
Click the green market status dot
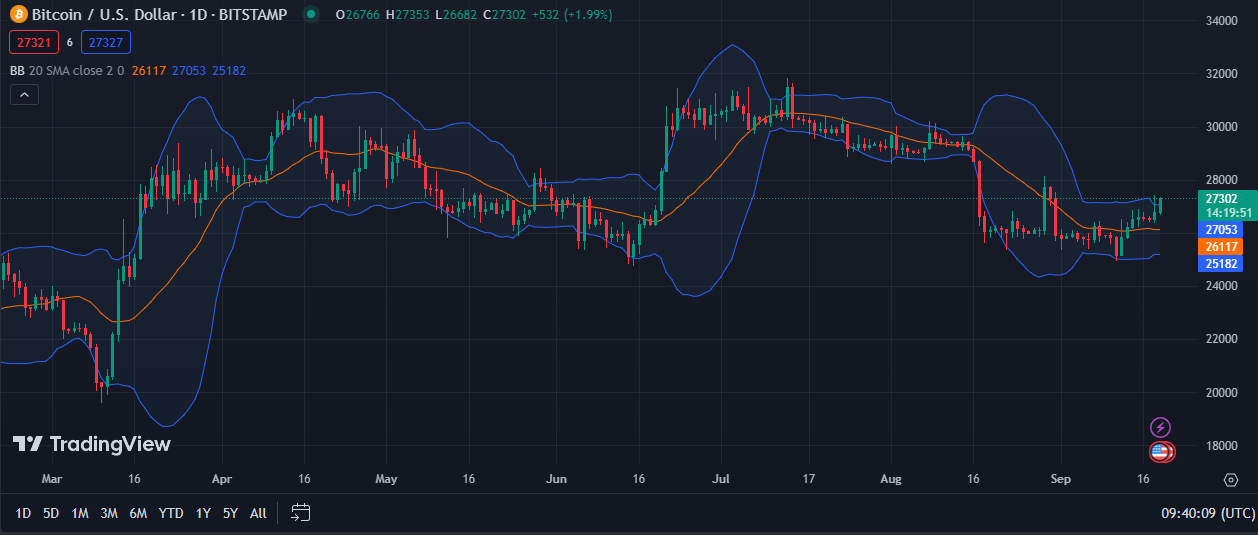tap(311, 15)
